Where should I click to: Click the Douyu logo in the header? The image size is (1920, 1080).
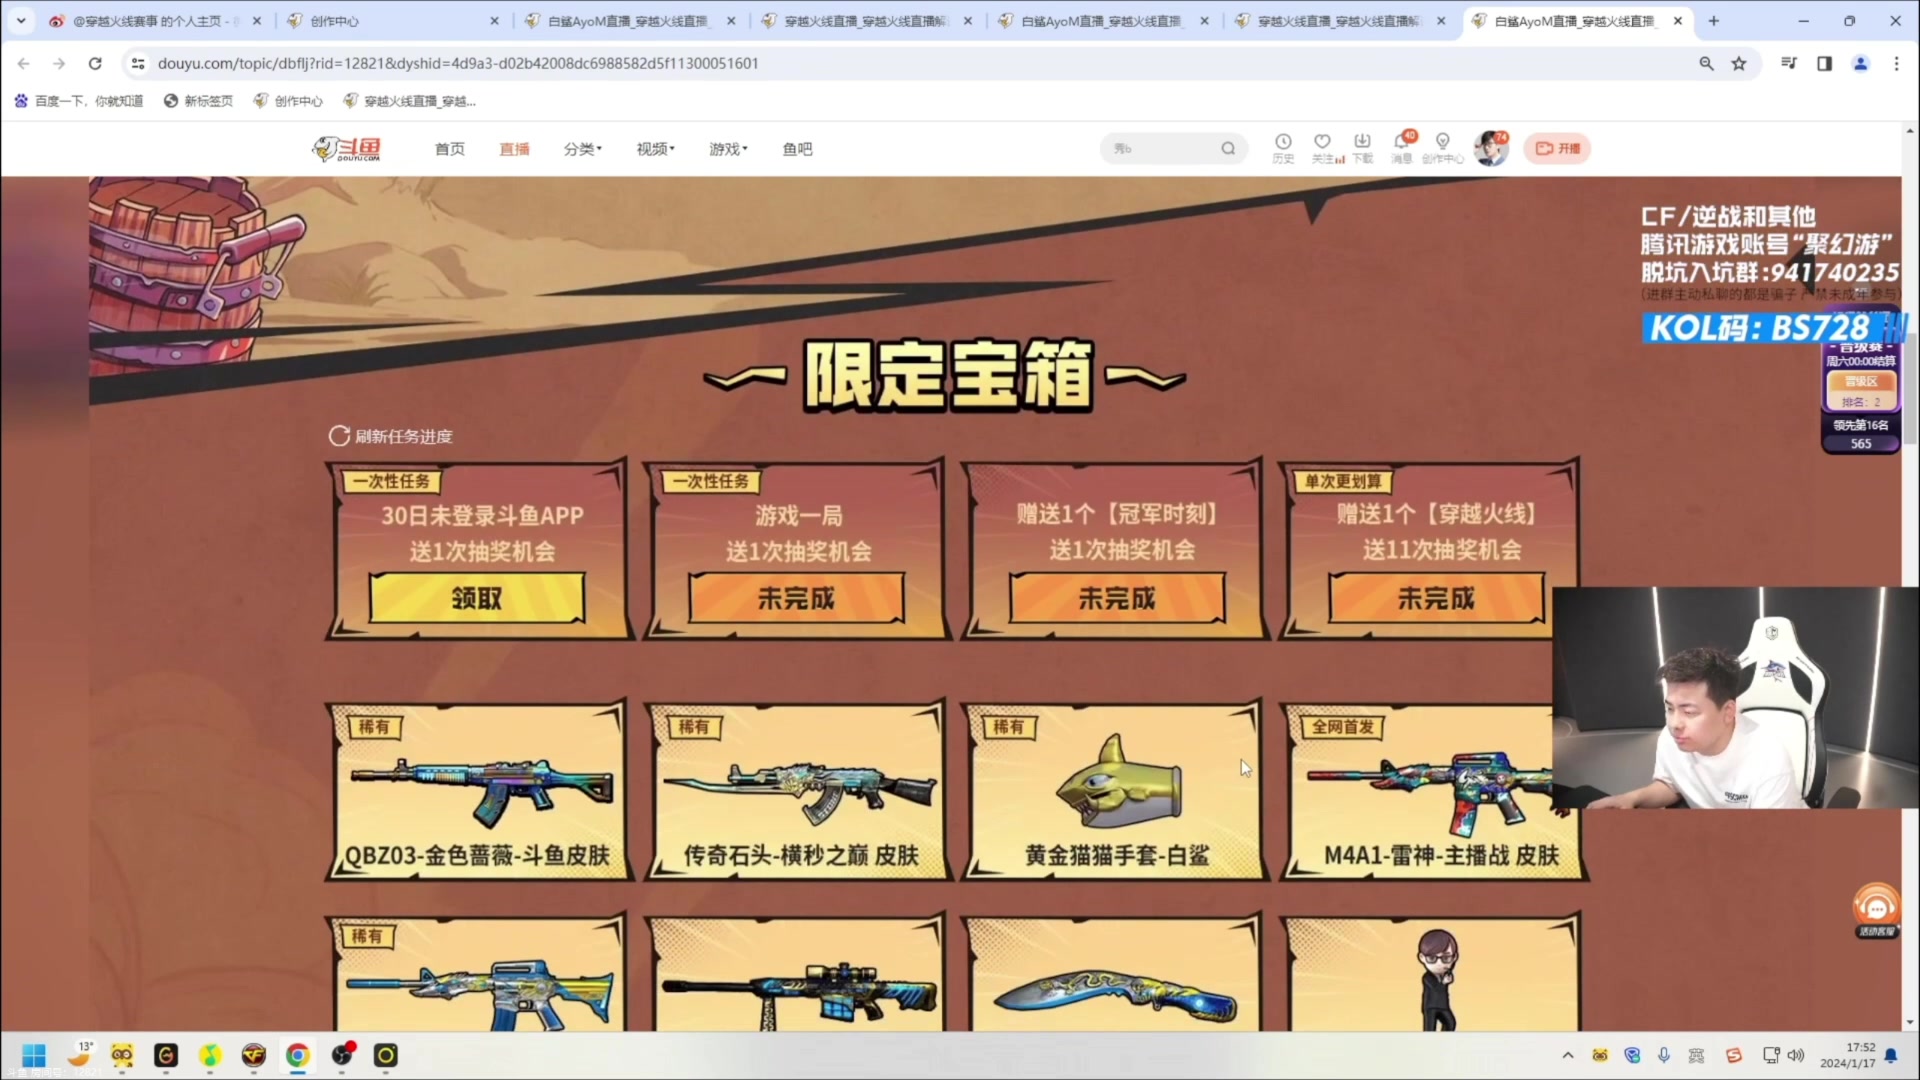[346, 149]
